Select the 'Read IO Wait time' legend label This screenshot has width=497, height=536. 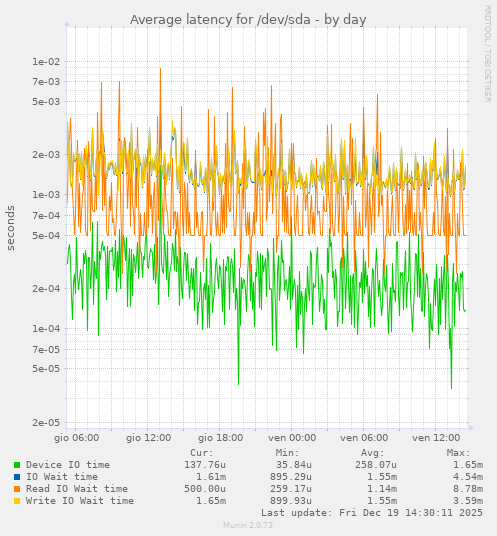pos(77,489)
